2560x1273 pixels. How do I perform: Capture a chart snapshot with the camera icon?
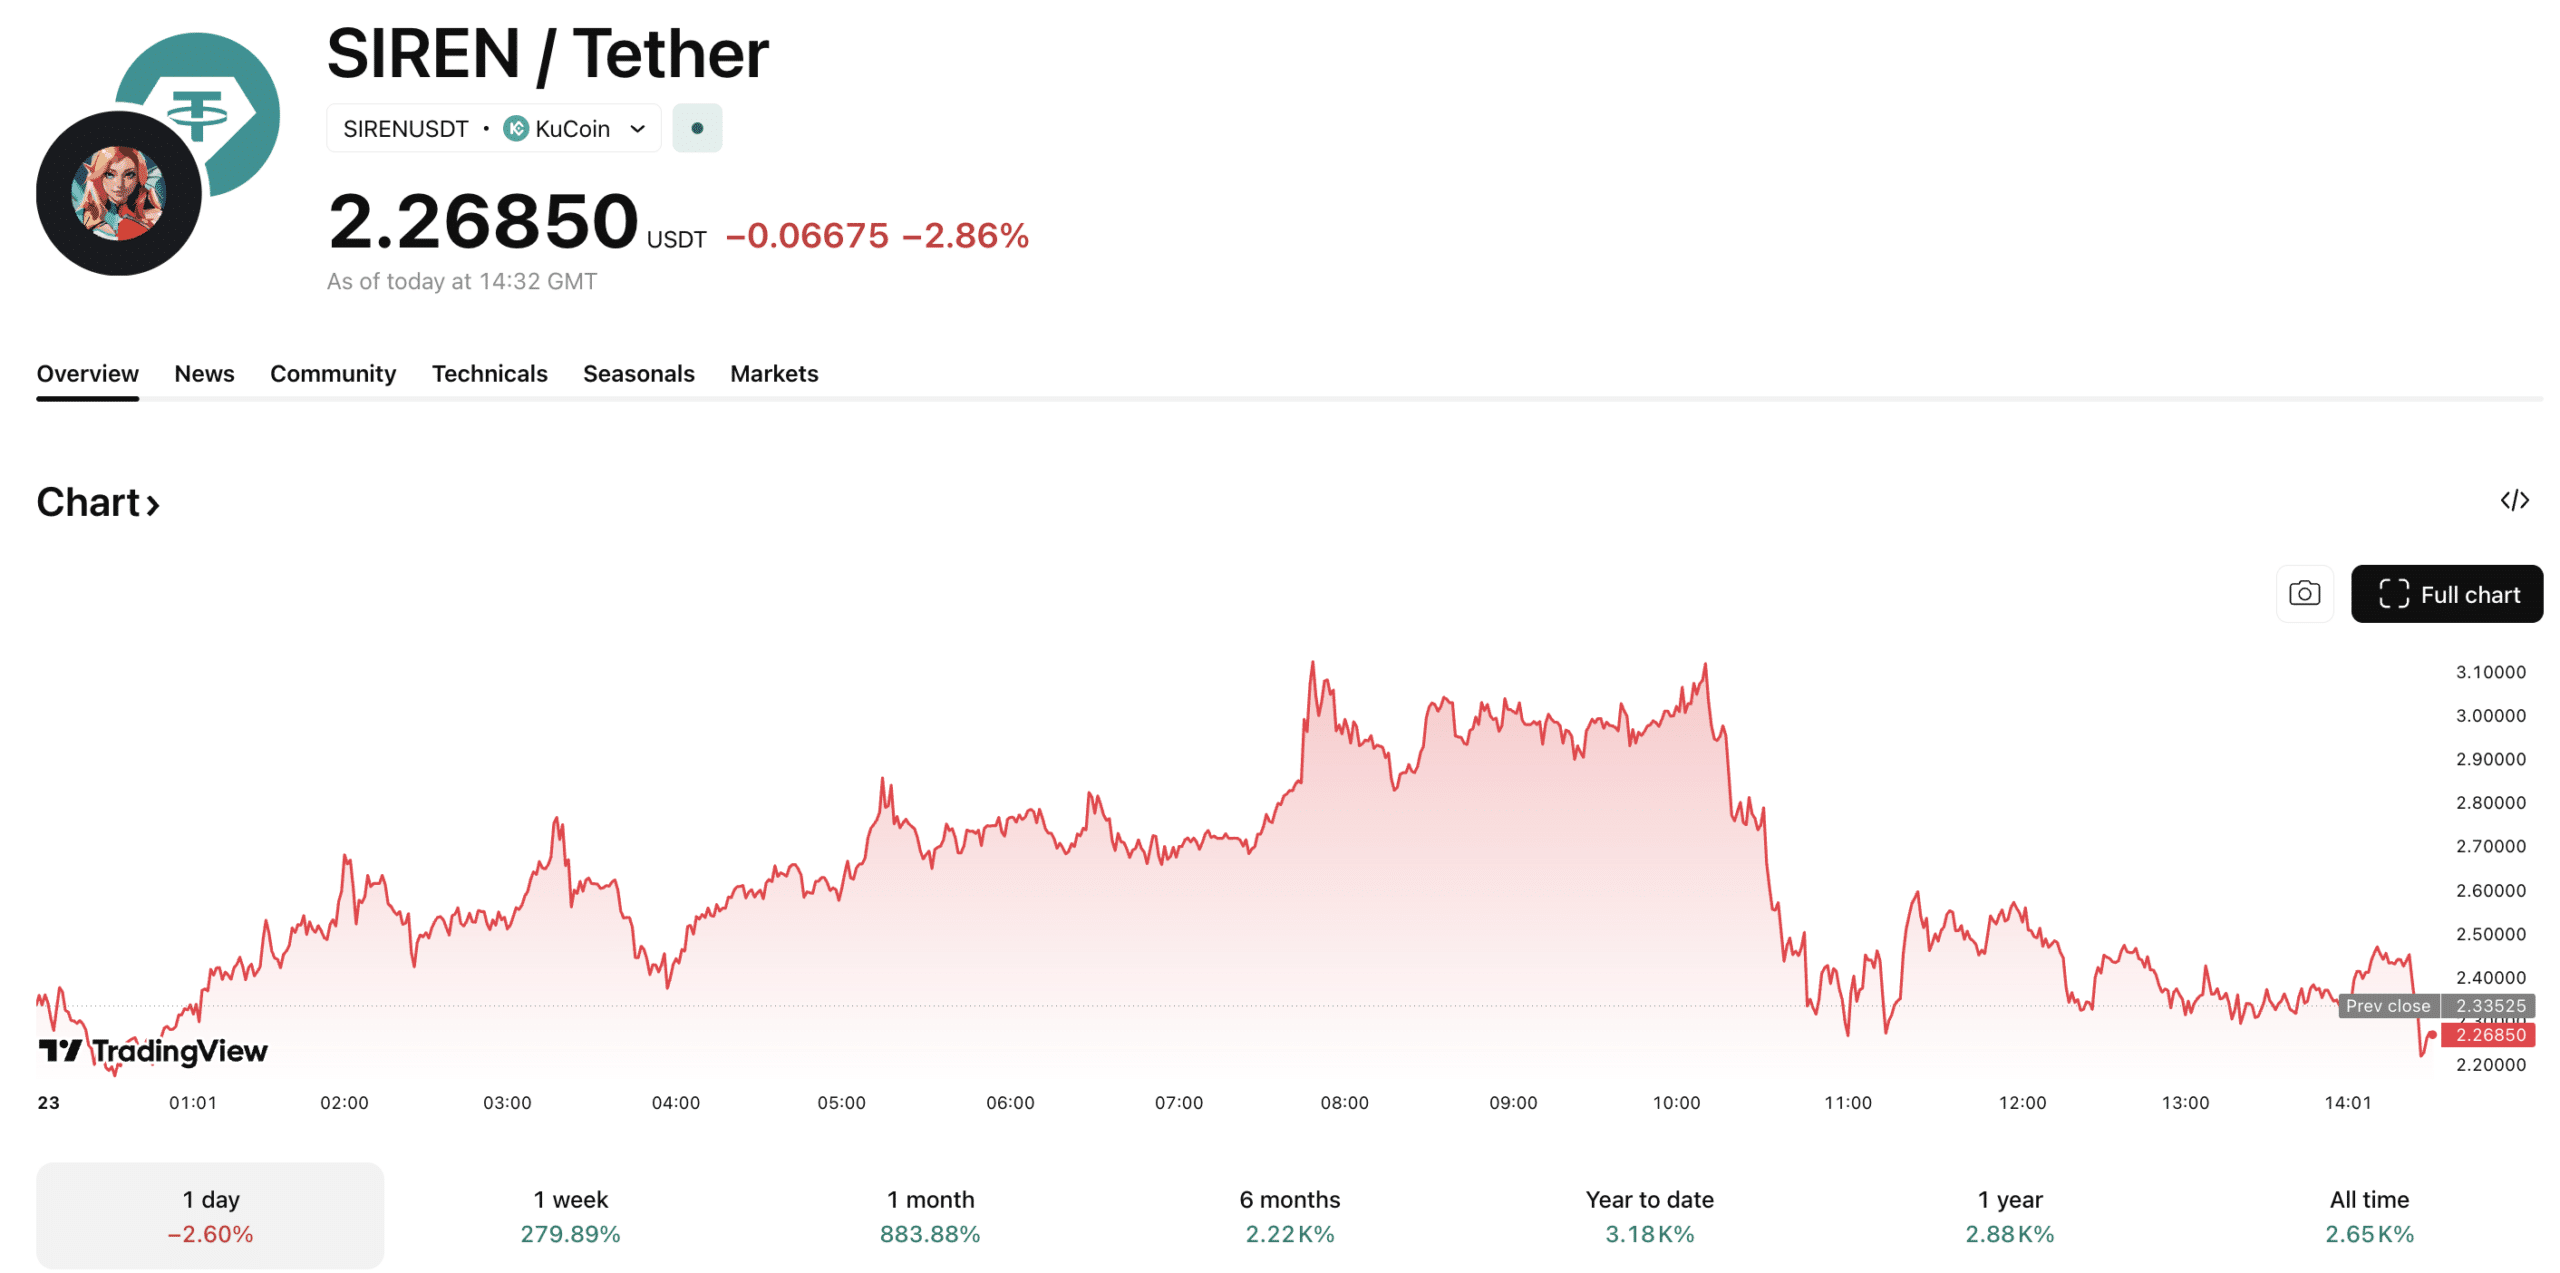pyautogui.click(x=2304, y=593)
